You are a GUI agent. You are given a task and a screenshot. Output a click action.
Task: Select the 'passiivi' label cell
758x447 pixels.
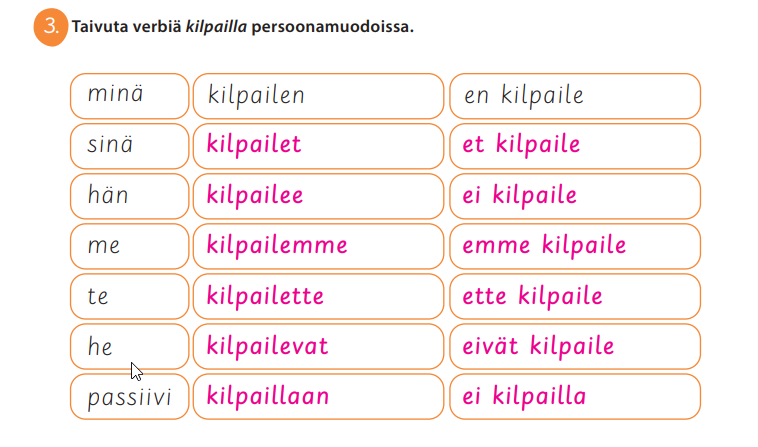pyautogui.click(x=129, y=397)
